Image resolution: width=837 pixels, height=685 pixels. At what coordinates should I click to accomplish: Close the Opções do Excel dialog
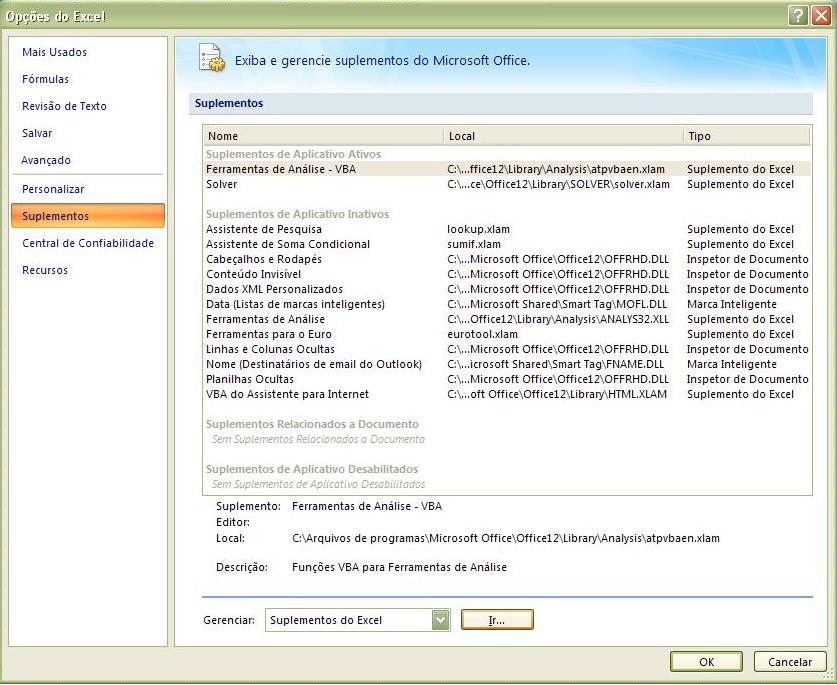tap(820, 15)
